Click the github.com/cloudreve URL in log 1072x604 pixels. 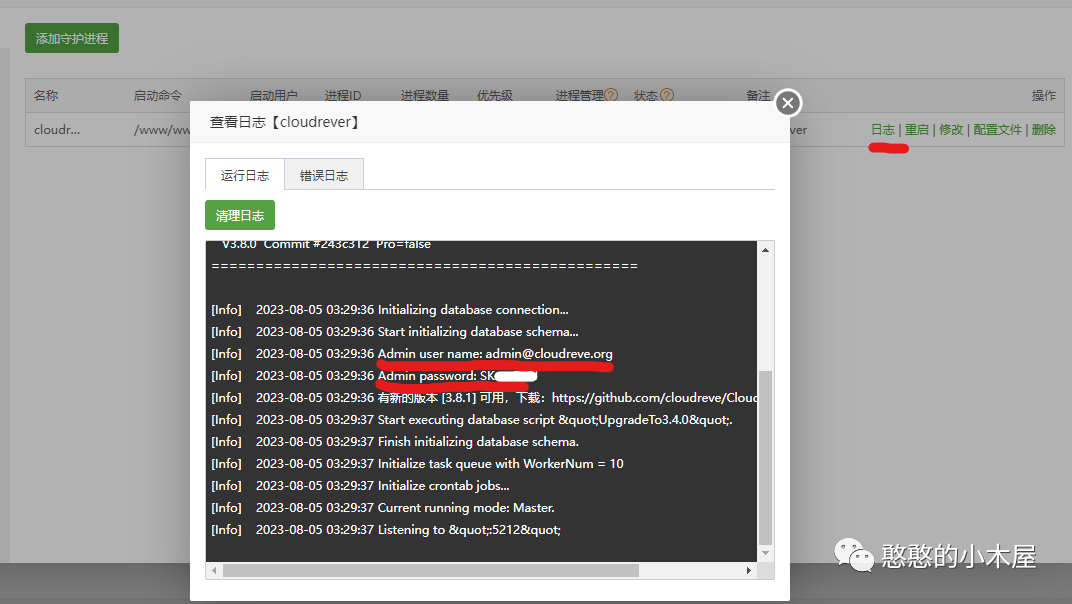[654, 397]
